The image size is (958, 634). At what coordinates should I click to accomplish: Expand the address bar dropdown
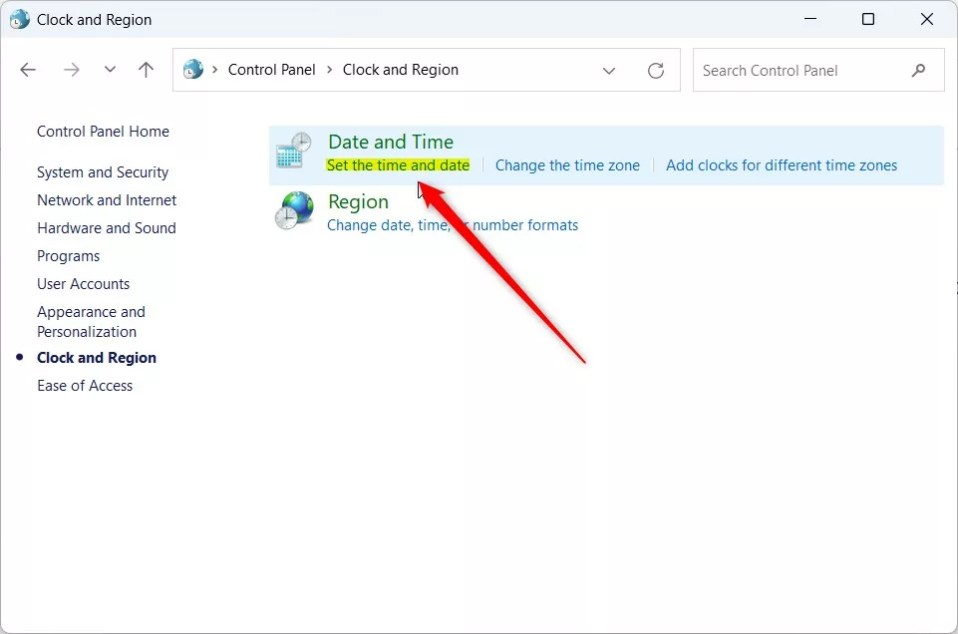pyautogui.click(x=609, y=70)
